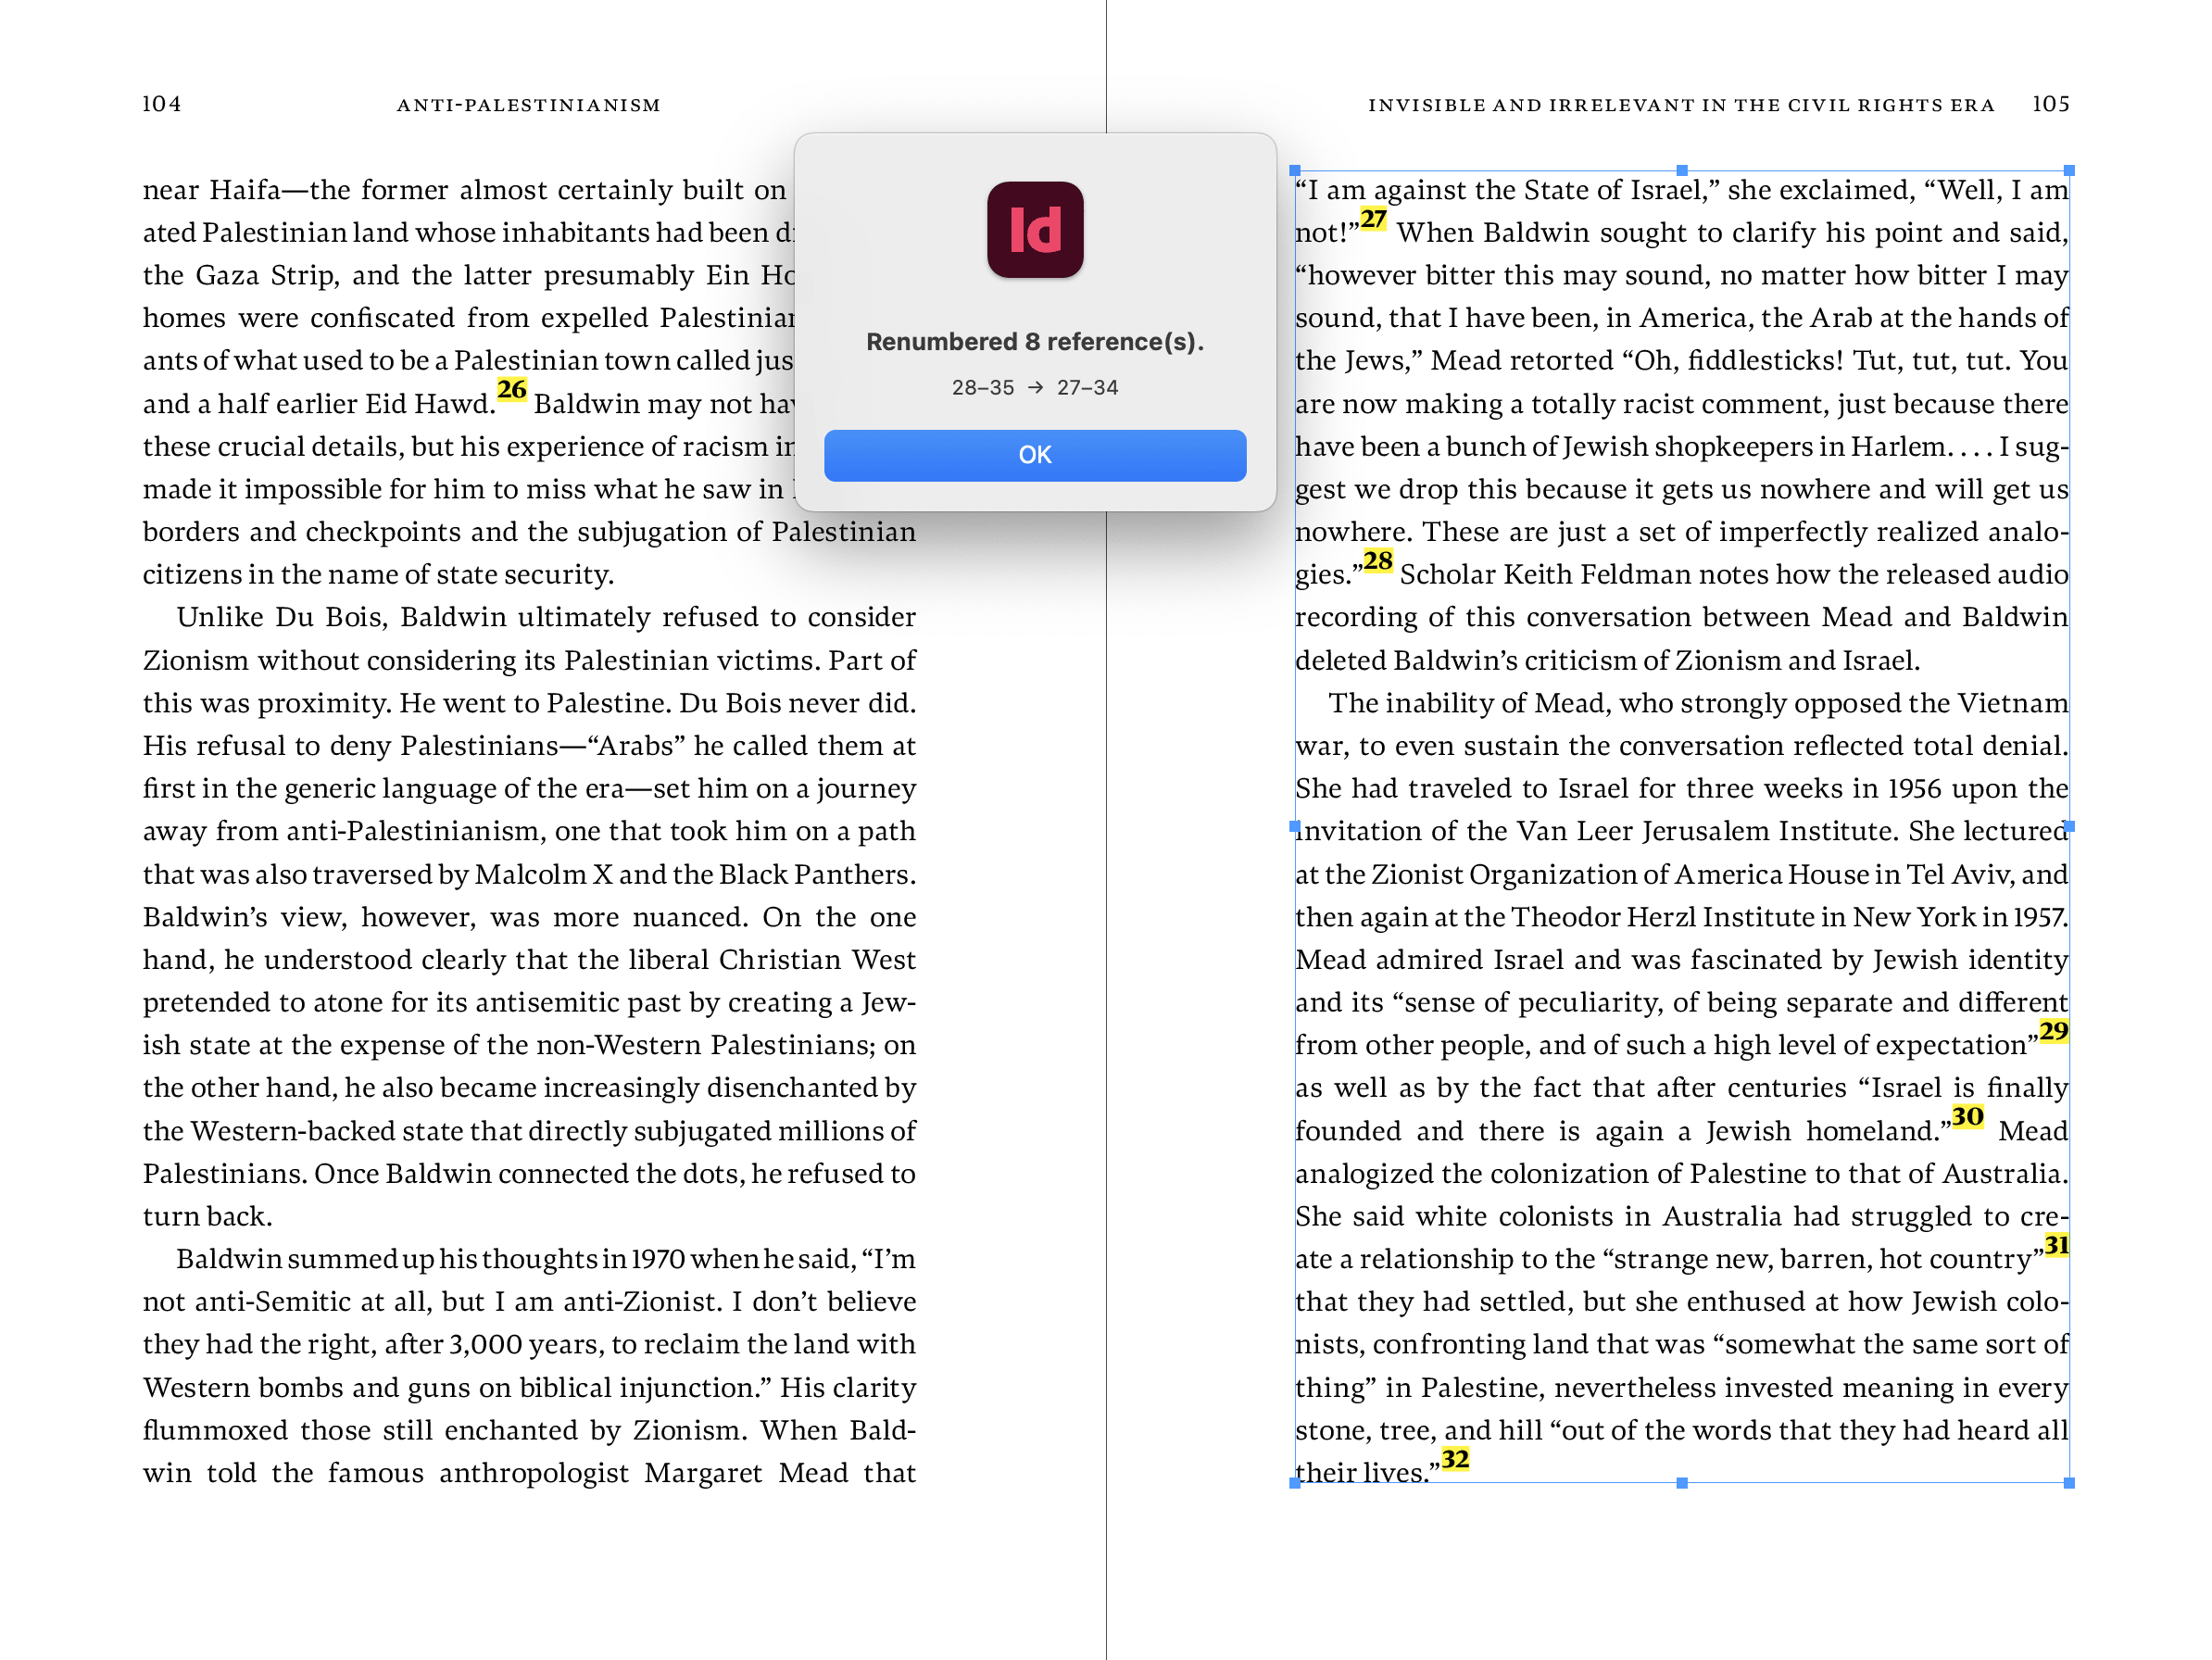Click the ANTI-PALESTINIANISM running header
Screen dimensions: 2212x1660
pyautogui.click(x=528, y=105)
